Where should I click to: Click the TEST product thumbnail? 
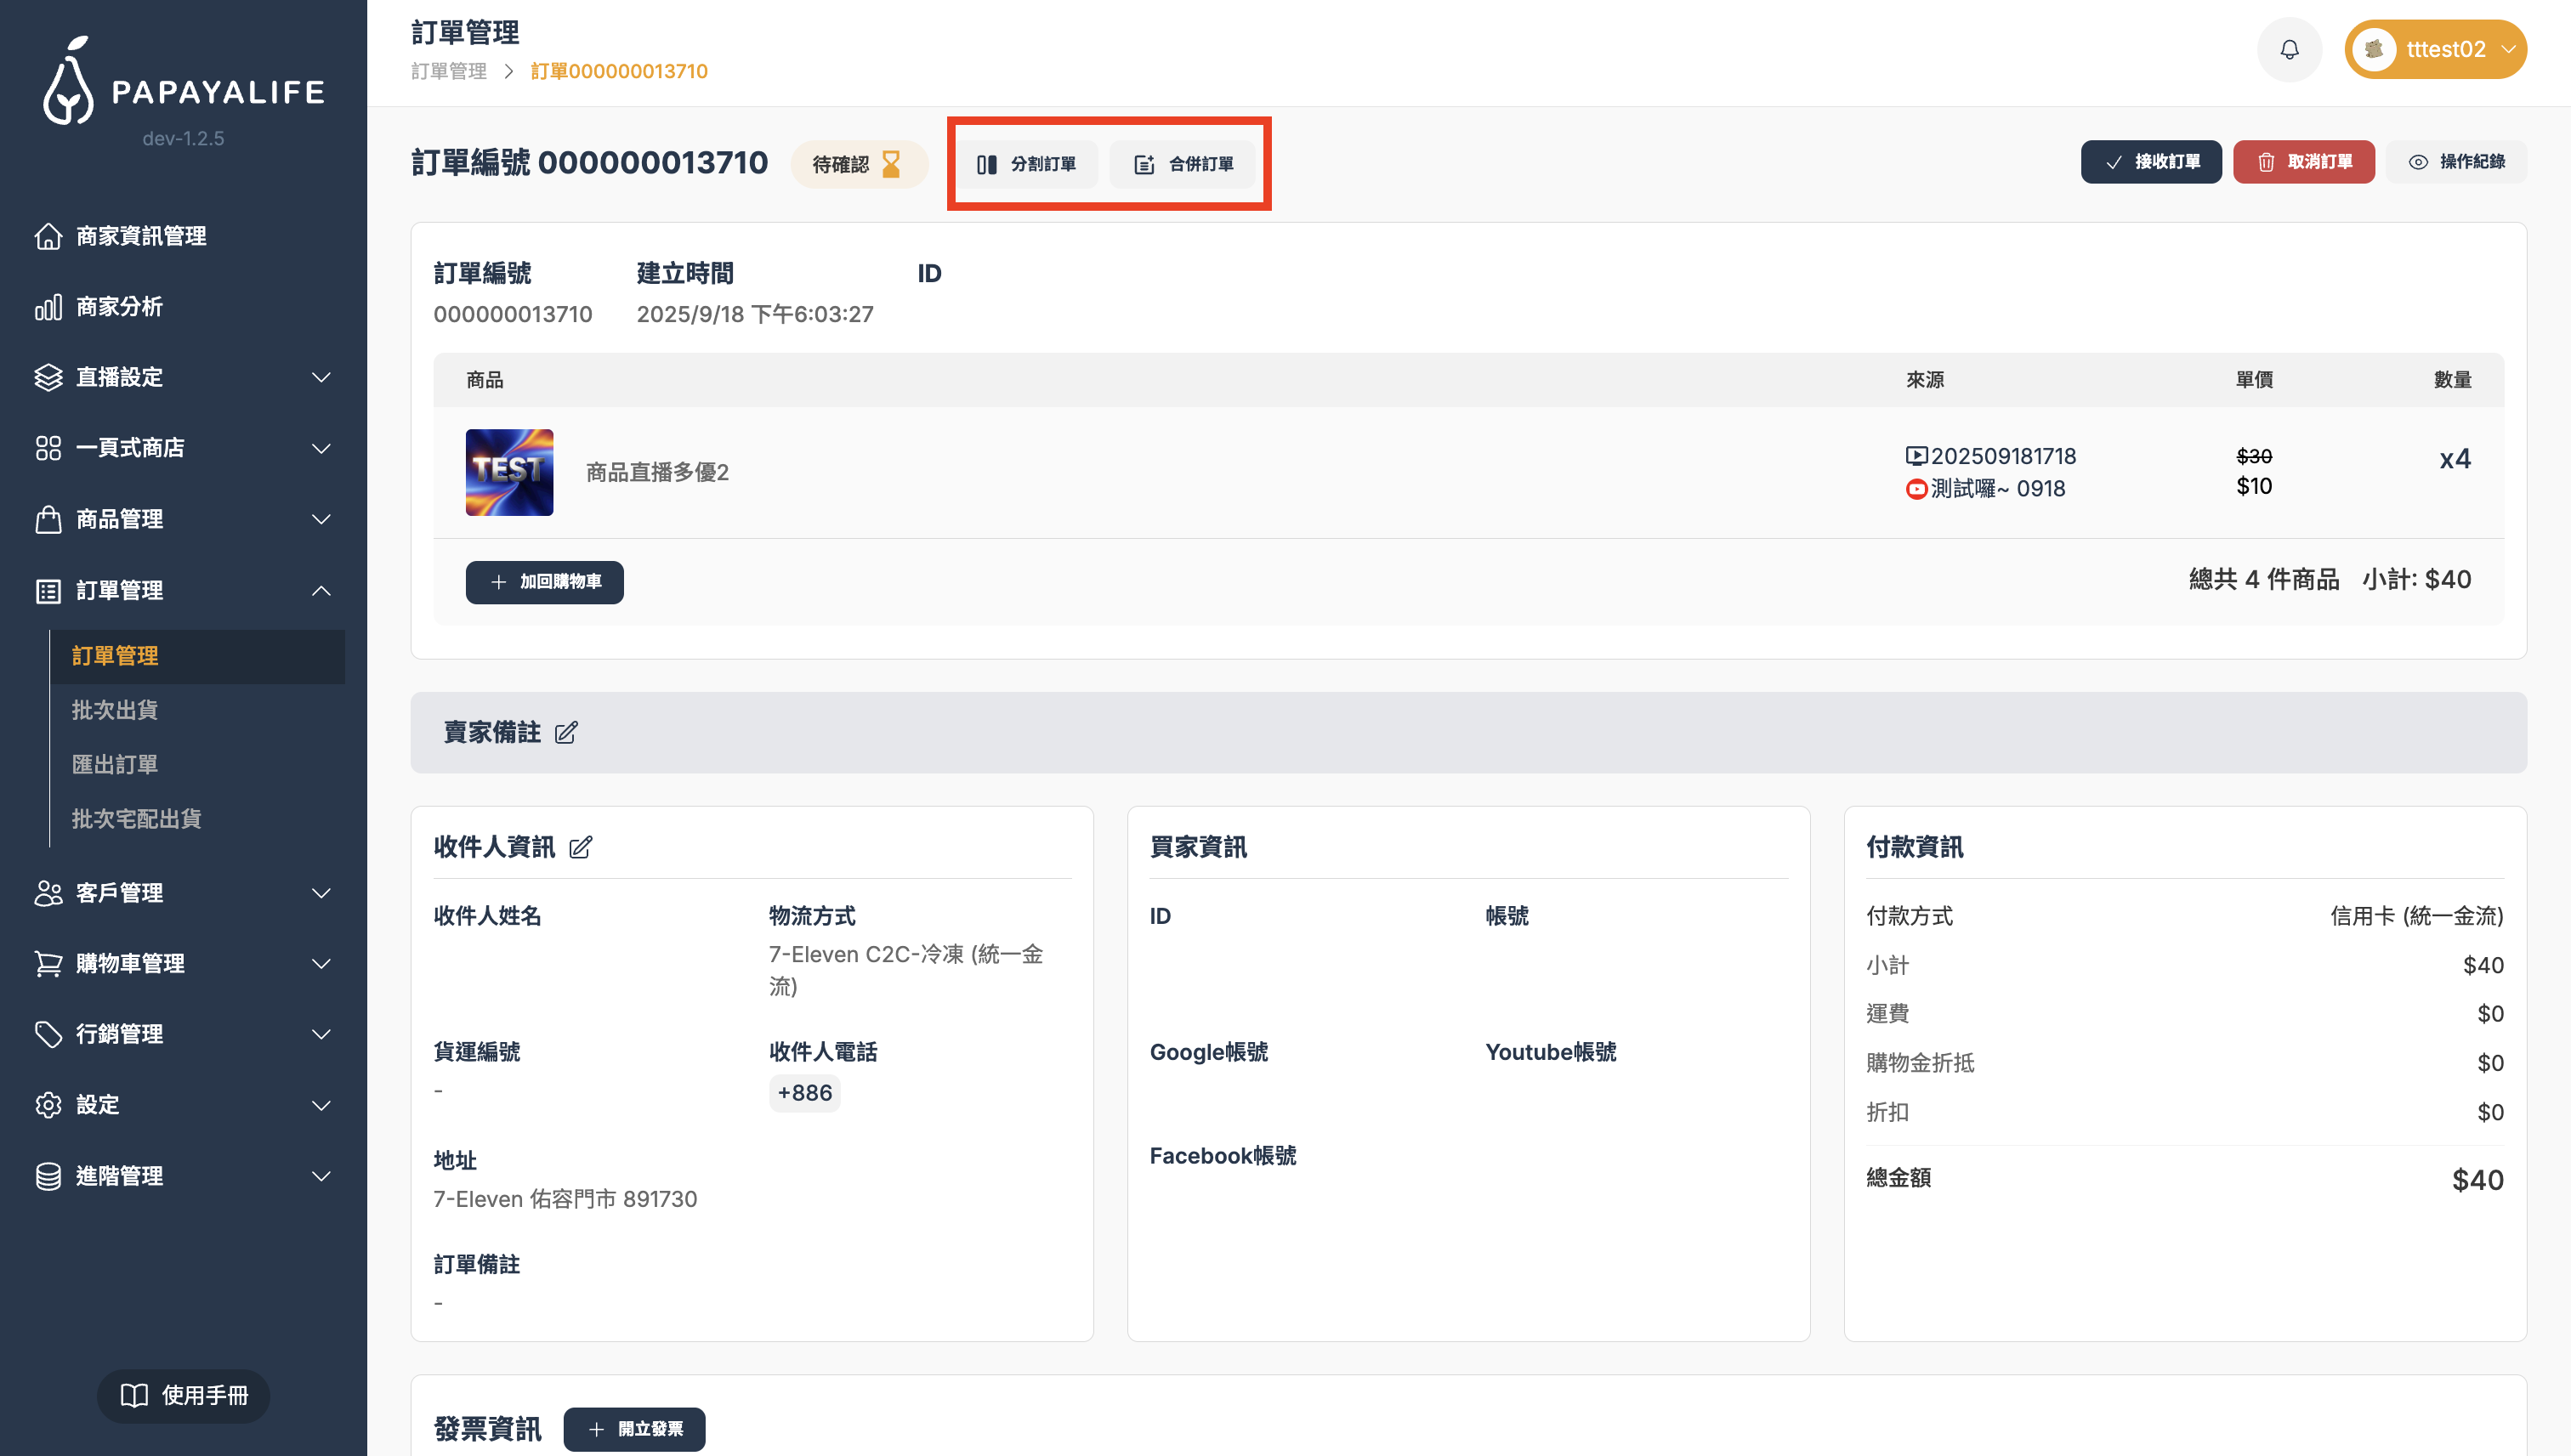[x=509, y=472]
